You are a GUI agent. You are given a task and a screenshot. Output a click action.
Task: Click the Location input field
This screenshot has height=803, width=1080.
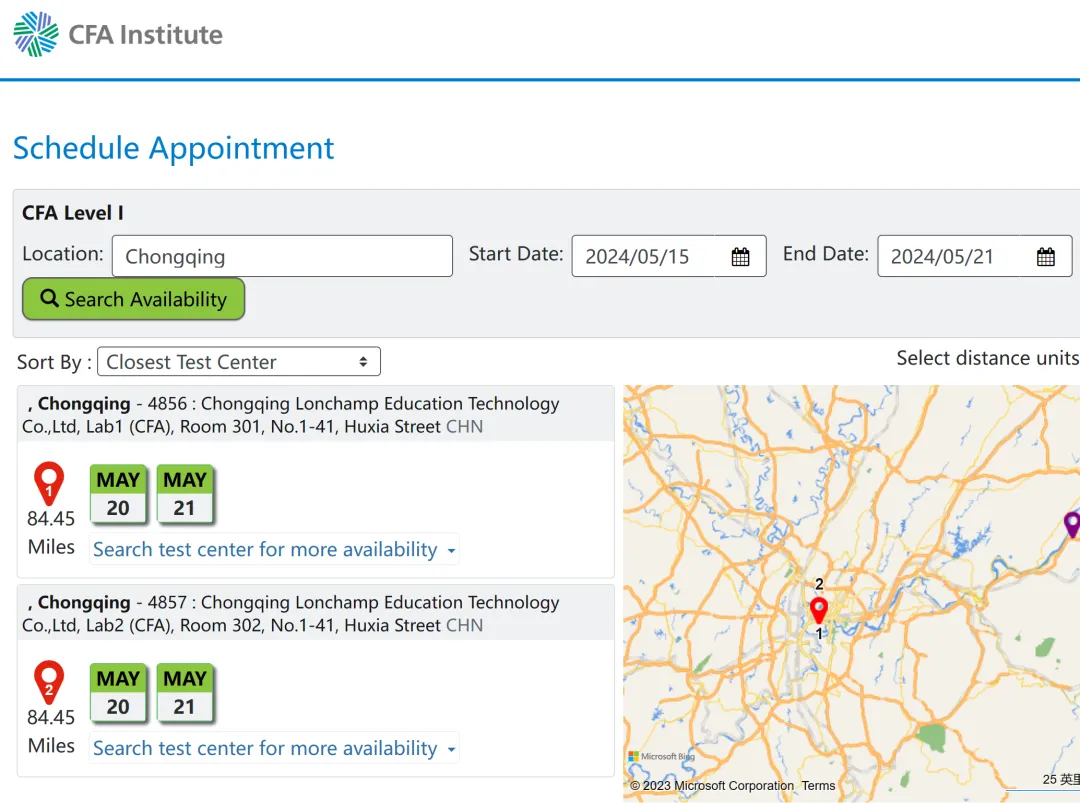pos(282,256)
